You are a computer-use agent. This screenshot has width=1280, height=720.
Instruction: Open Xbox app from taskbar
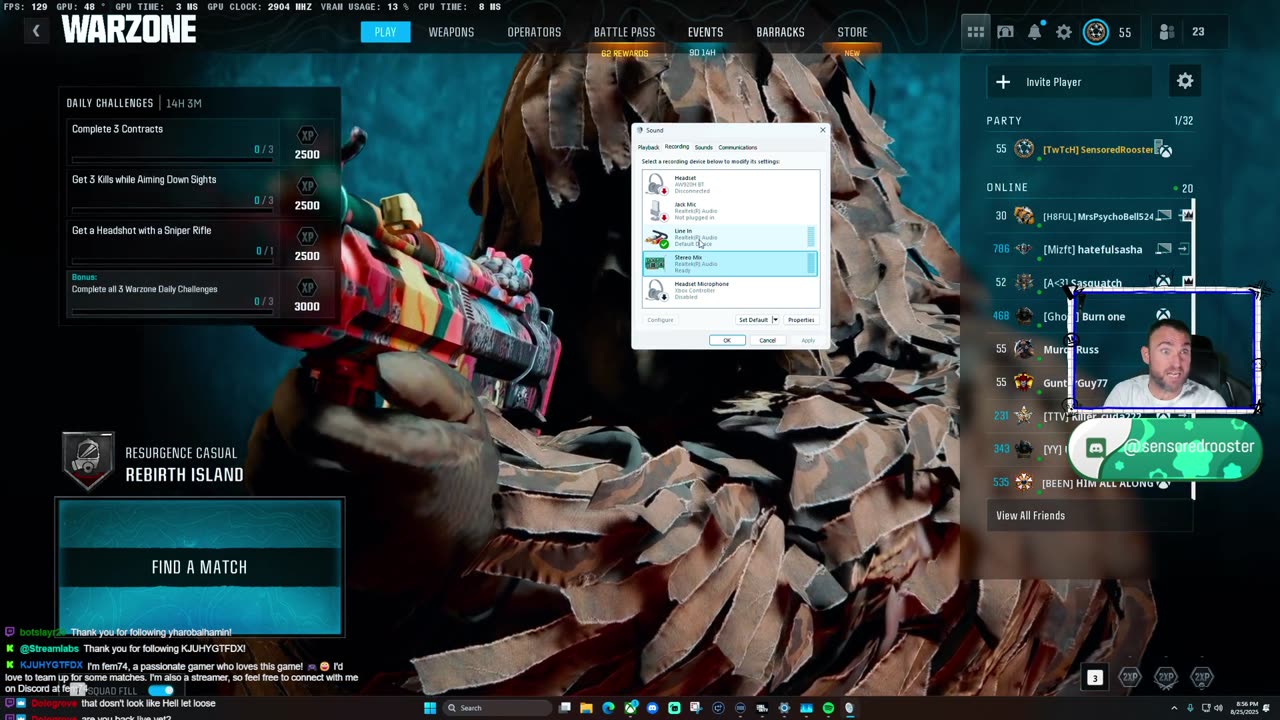point(630,708)
